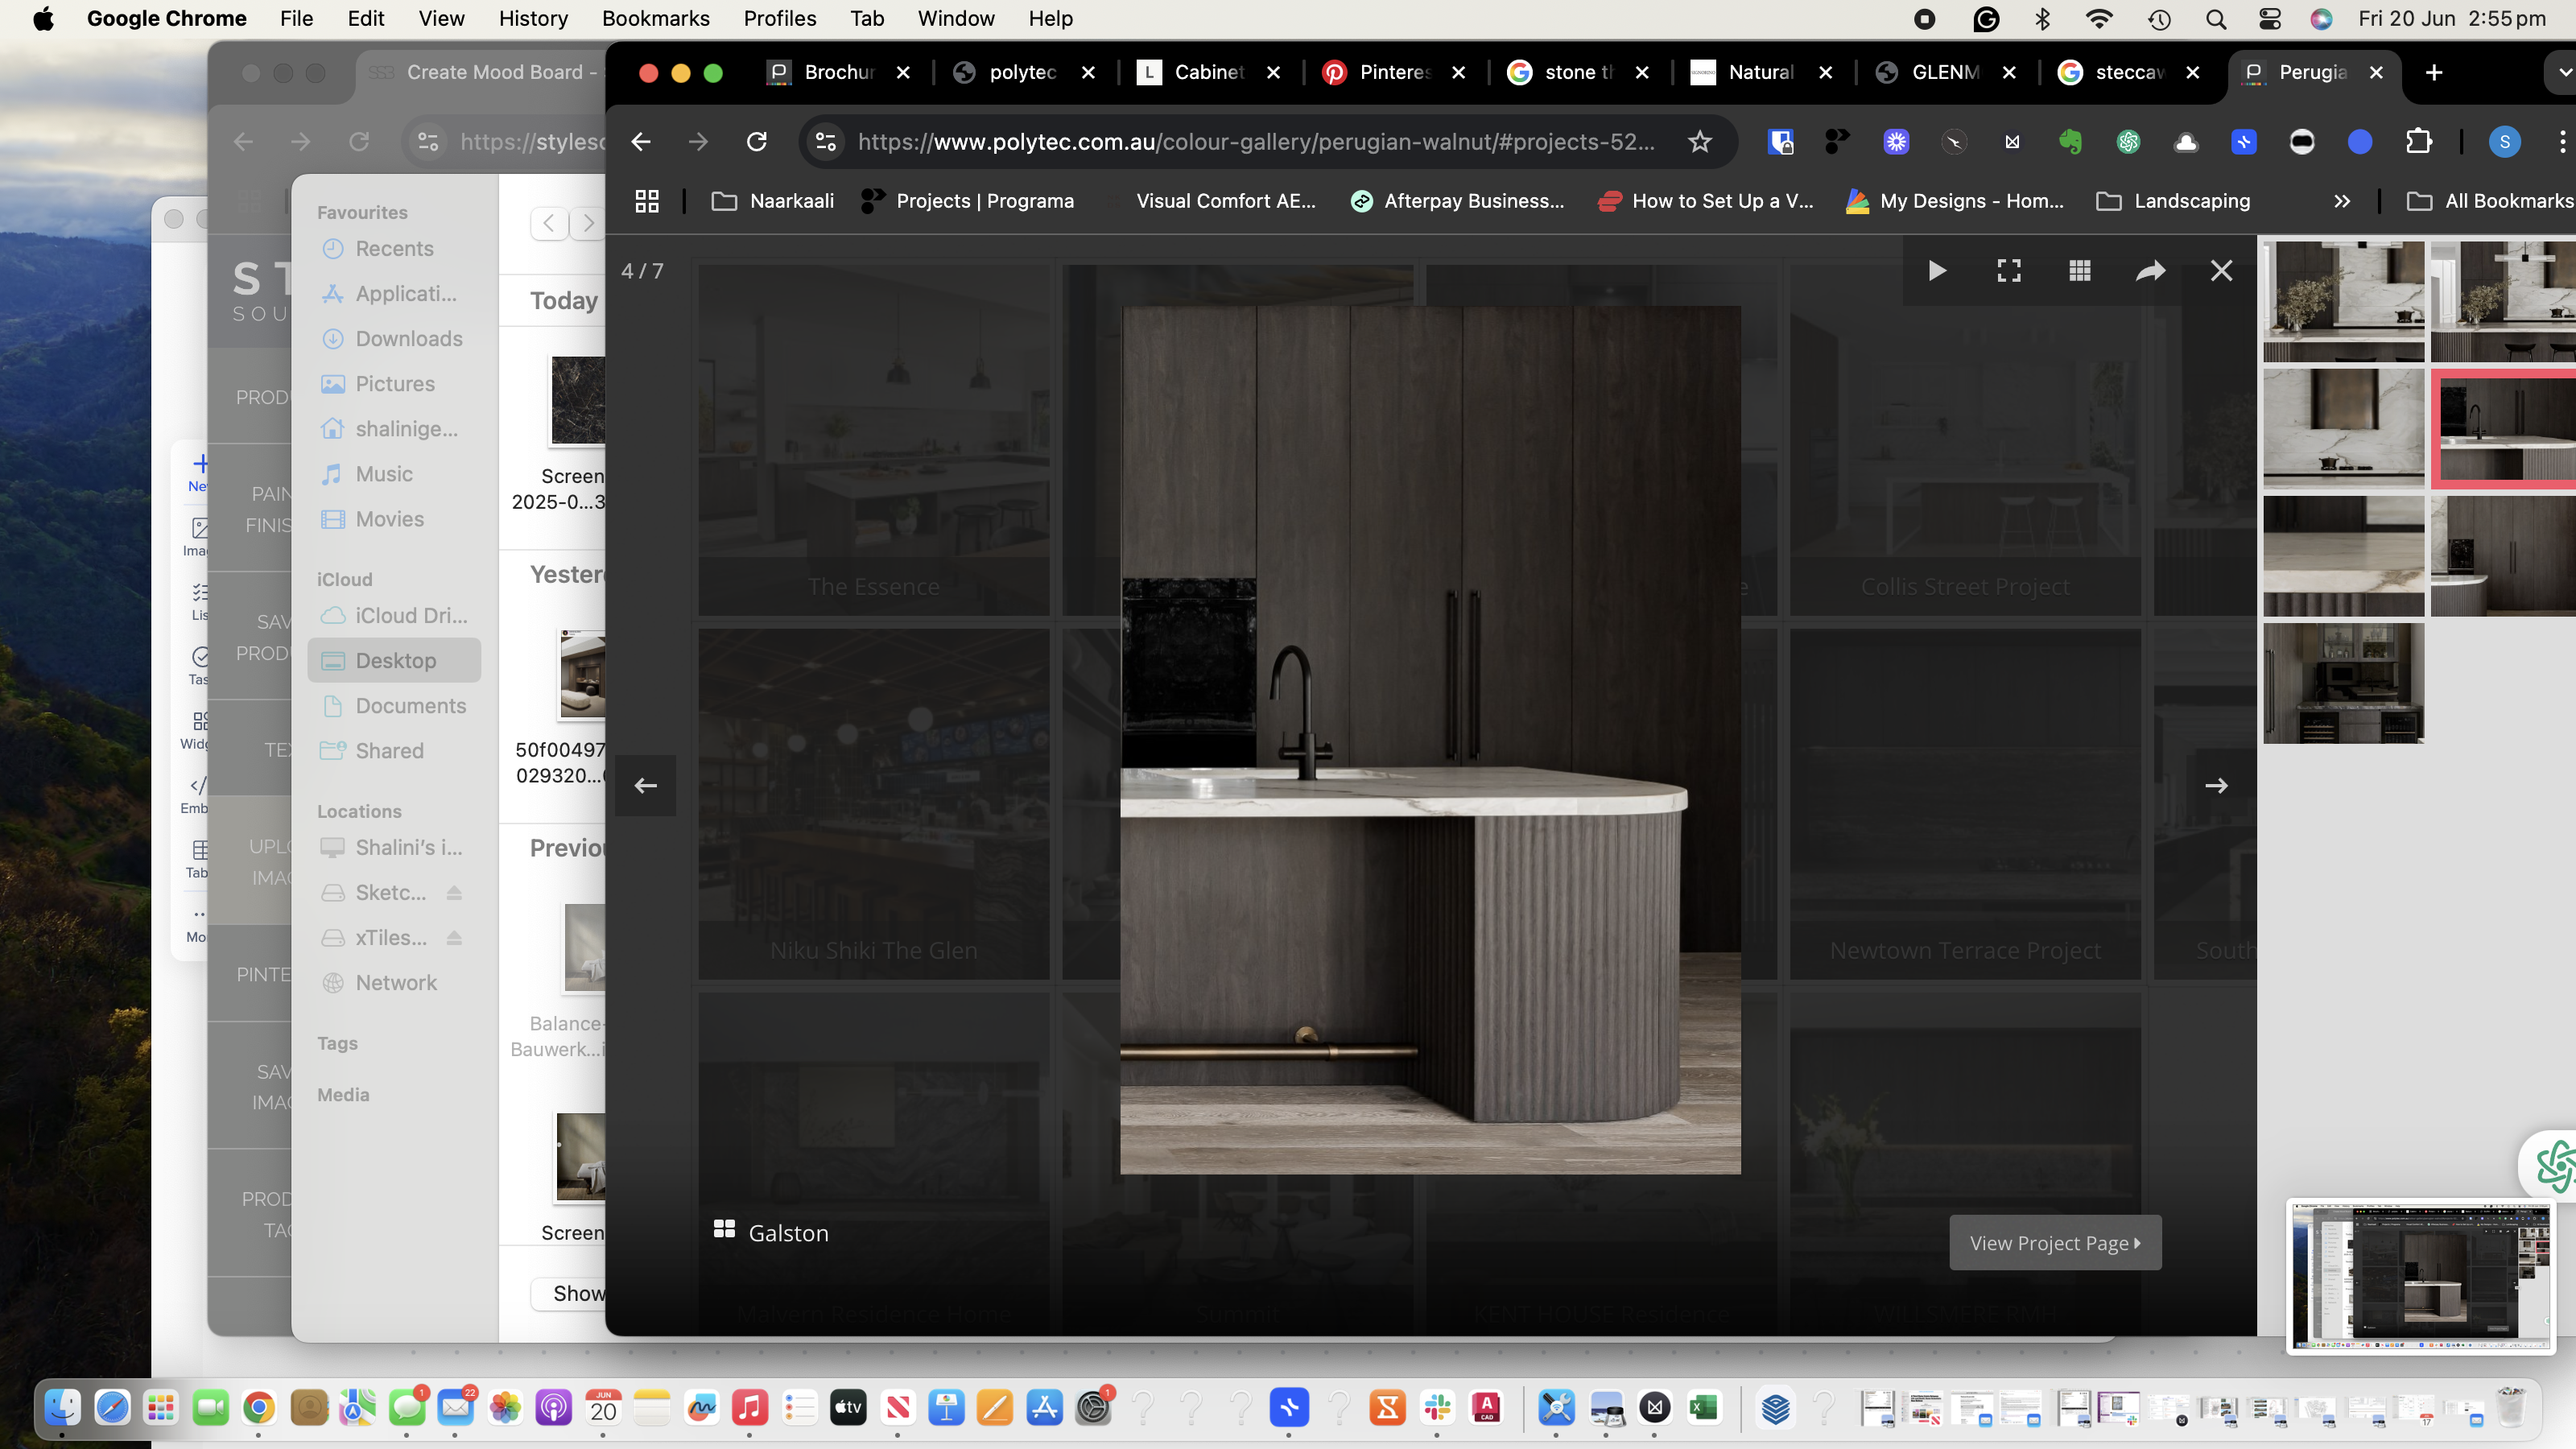Open Afterpay Business bookmark
Image resolution: width=2576 pixels, height=1449 pixels.
tap(1457, 201)
